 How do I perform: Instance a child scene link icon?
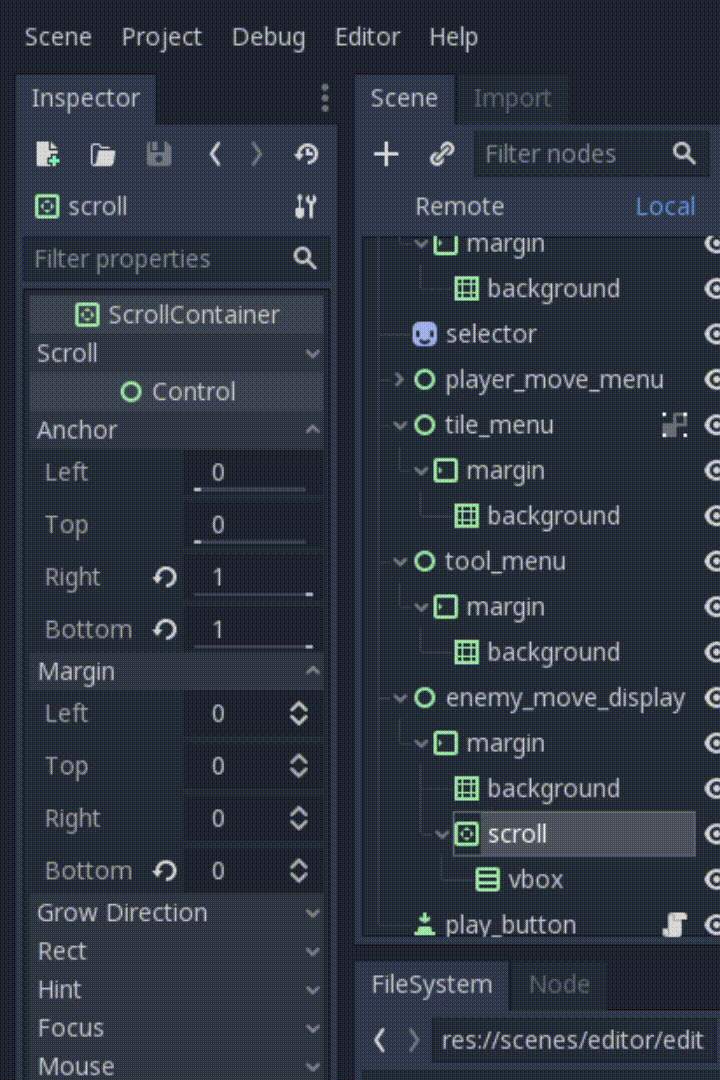442,154
